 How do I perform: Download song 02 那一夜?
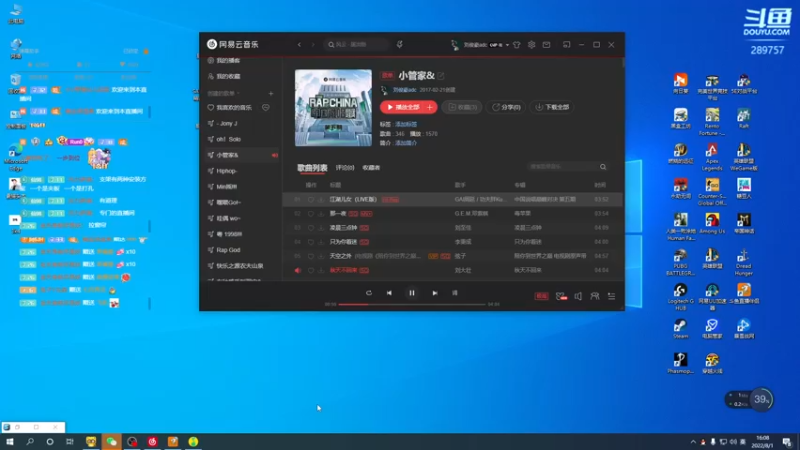tap(321, 214)
